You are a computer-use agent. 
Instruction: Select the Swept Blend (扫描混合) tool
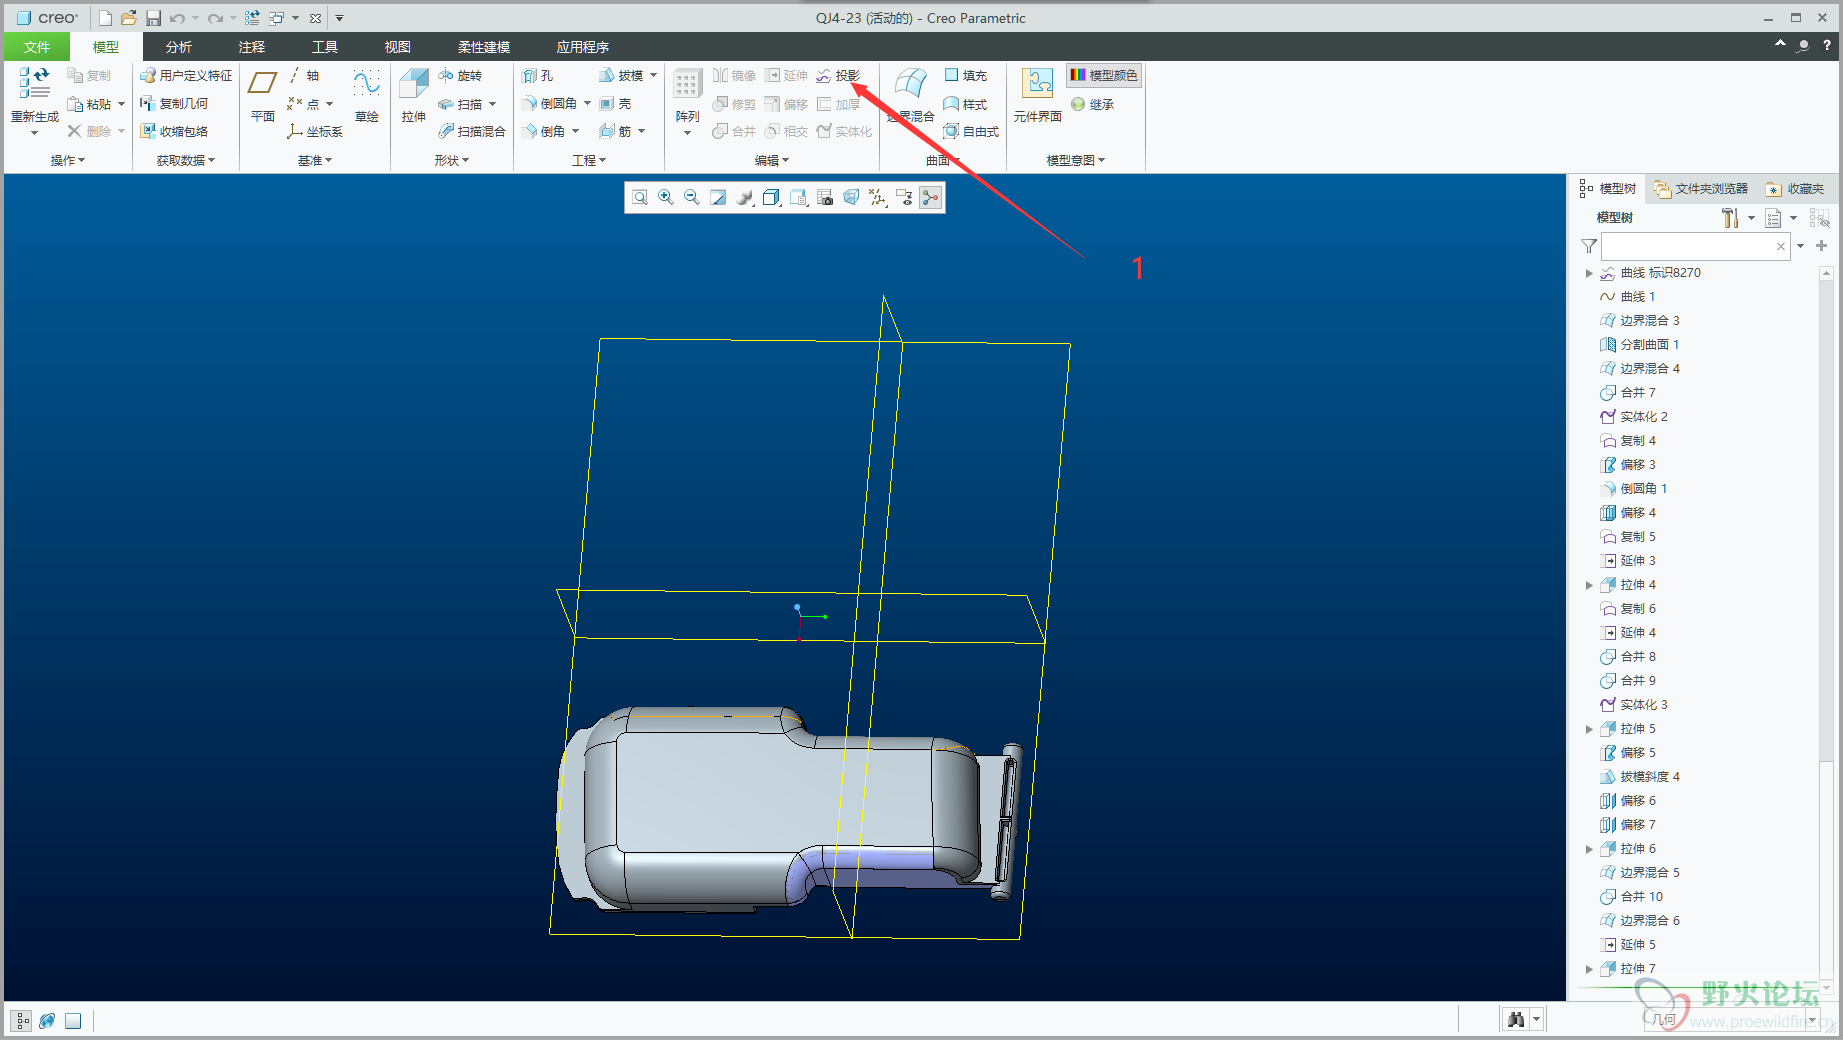tap(471, 132)
